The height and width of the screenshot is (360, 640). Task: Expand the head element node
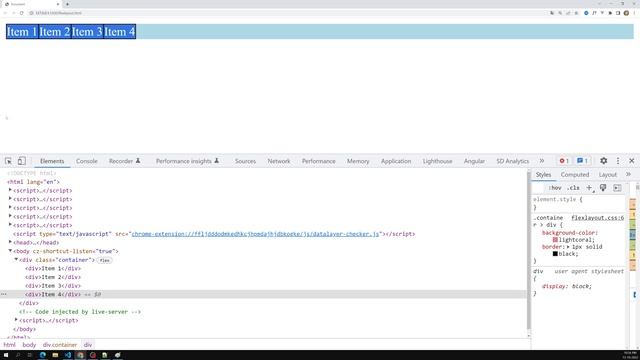click(10, 242)
